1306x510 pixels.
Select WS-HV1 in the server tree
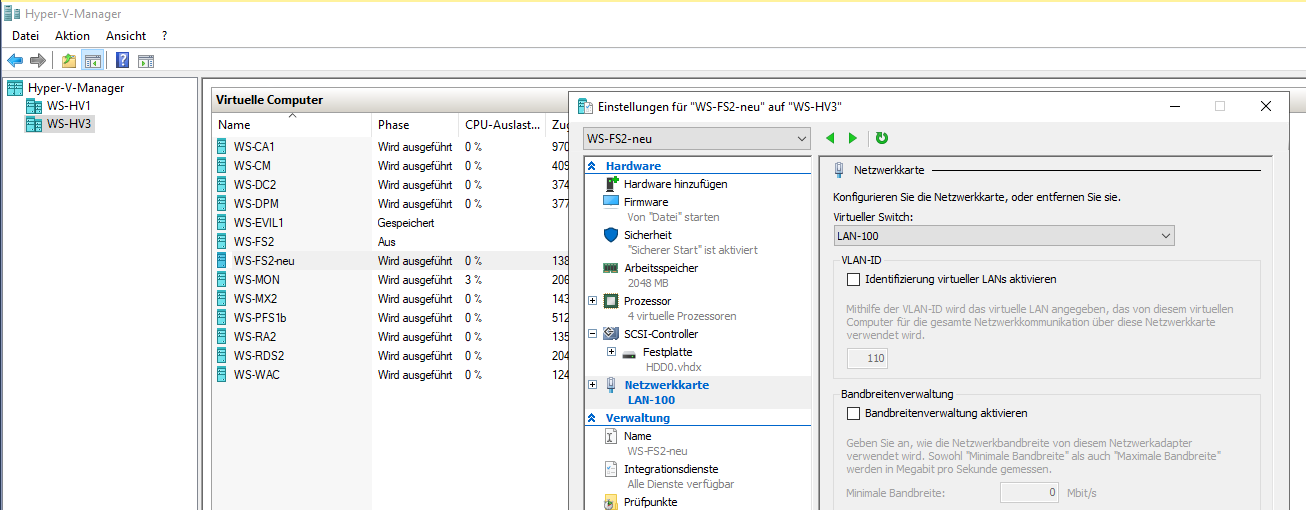pyautogui.click(x=69, y=105)
